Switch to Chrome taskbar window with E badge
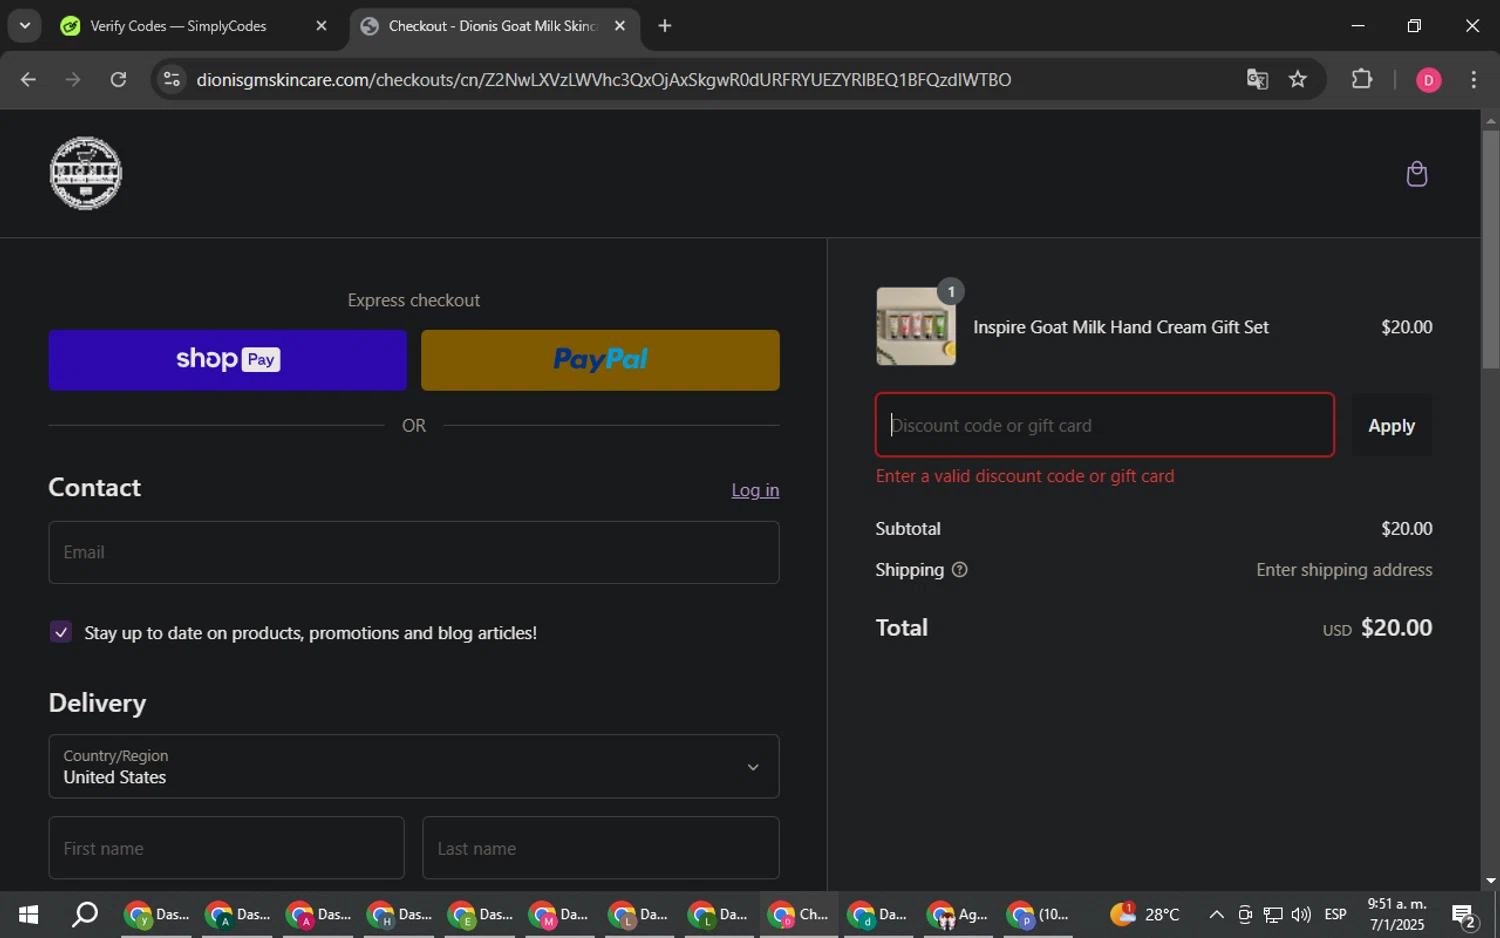Image resolution: width=1500 pixels, height=938 pixels. pos(478,914)
